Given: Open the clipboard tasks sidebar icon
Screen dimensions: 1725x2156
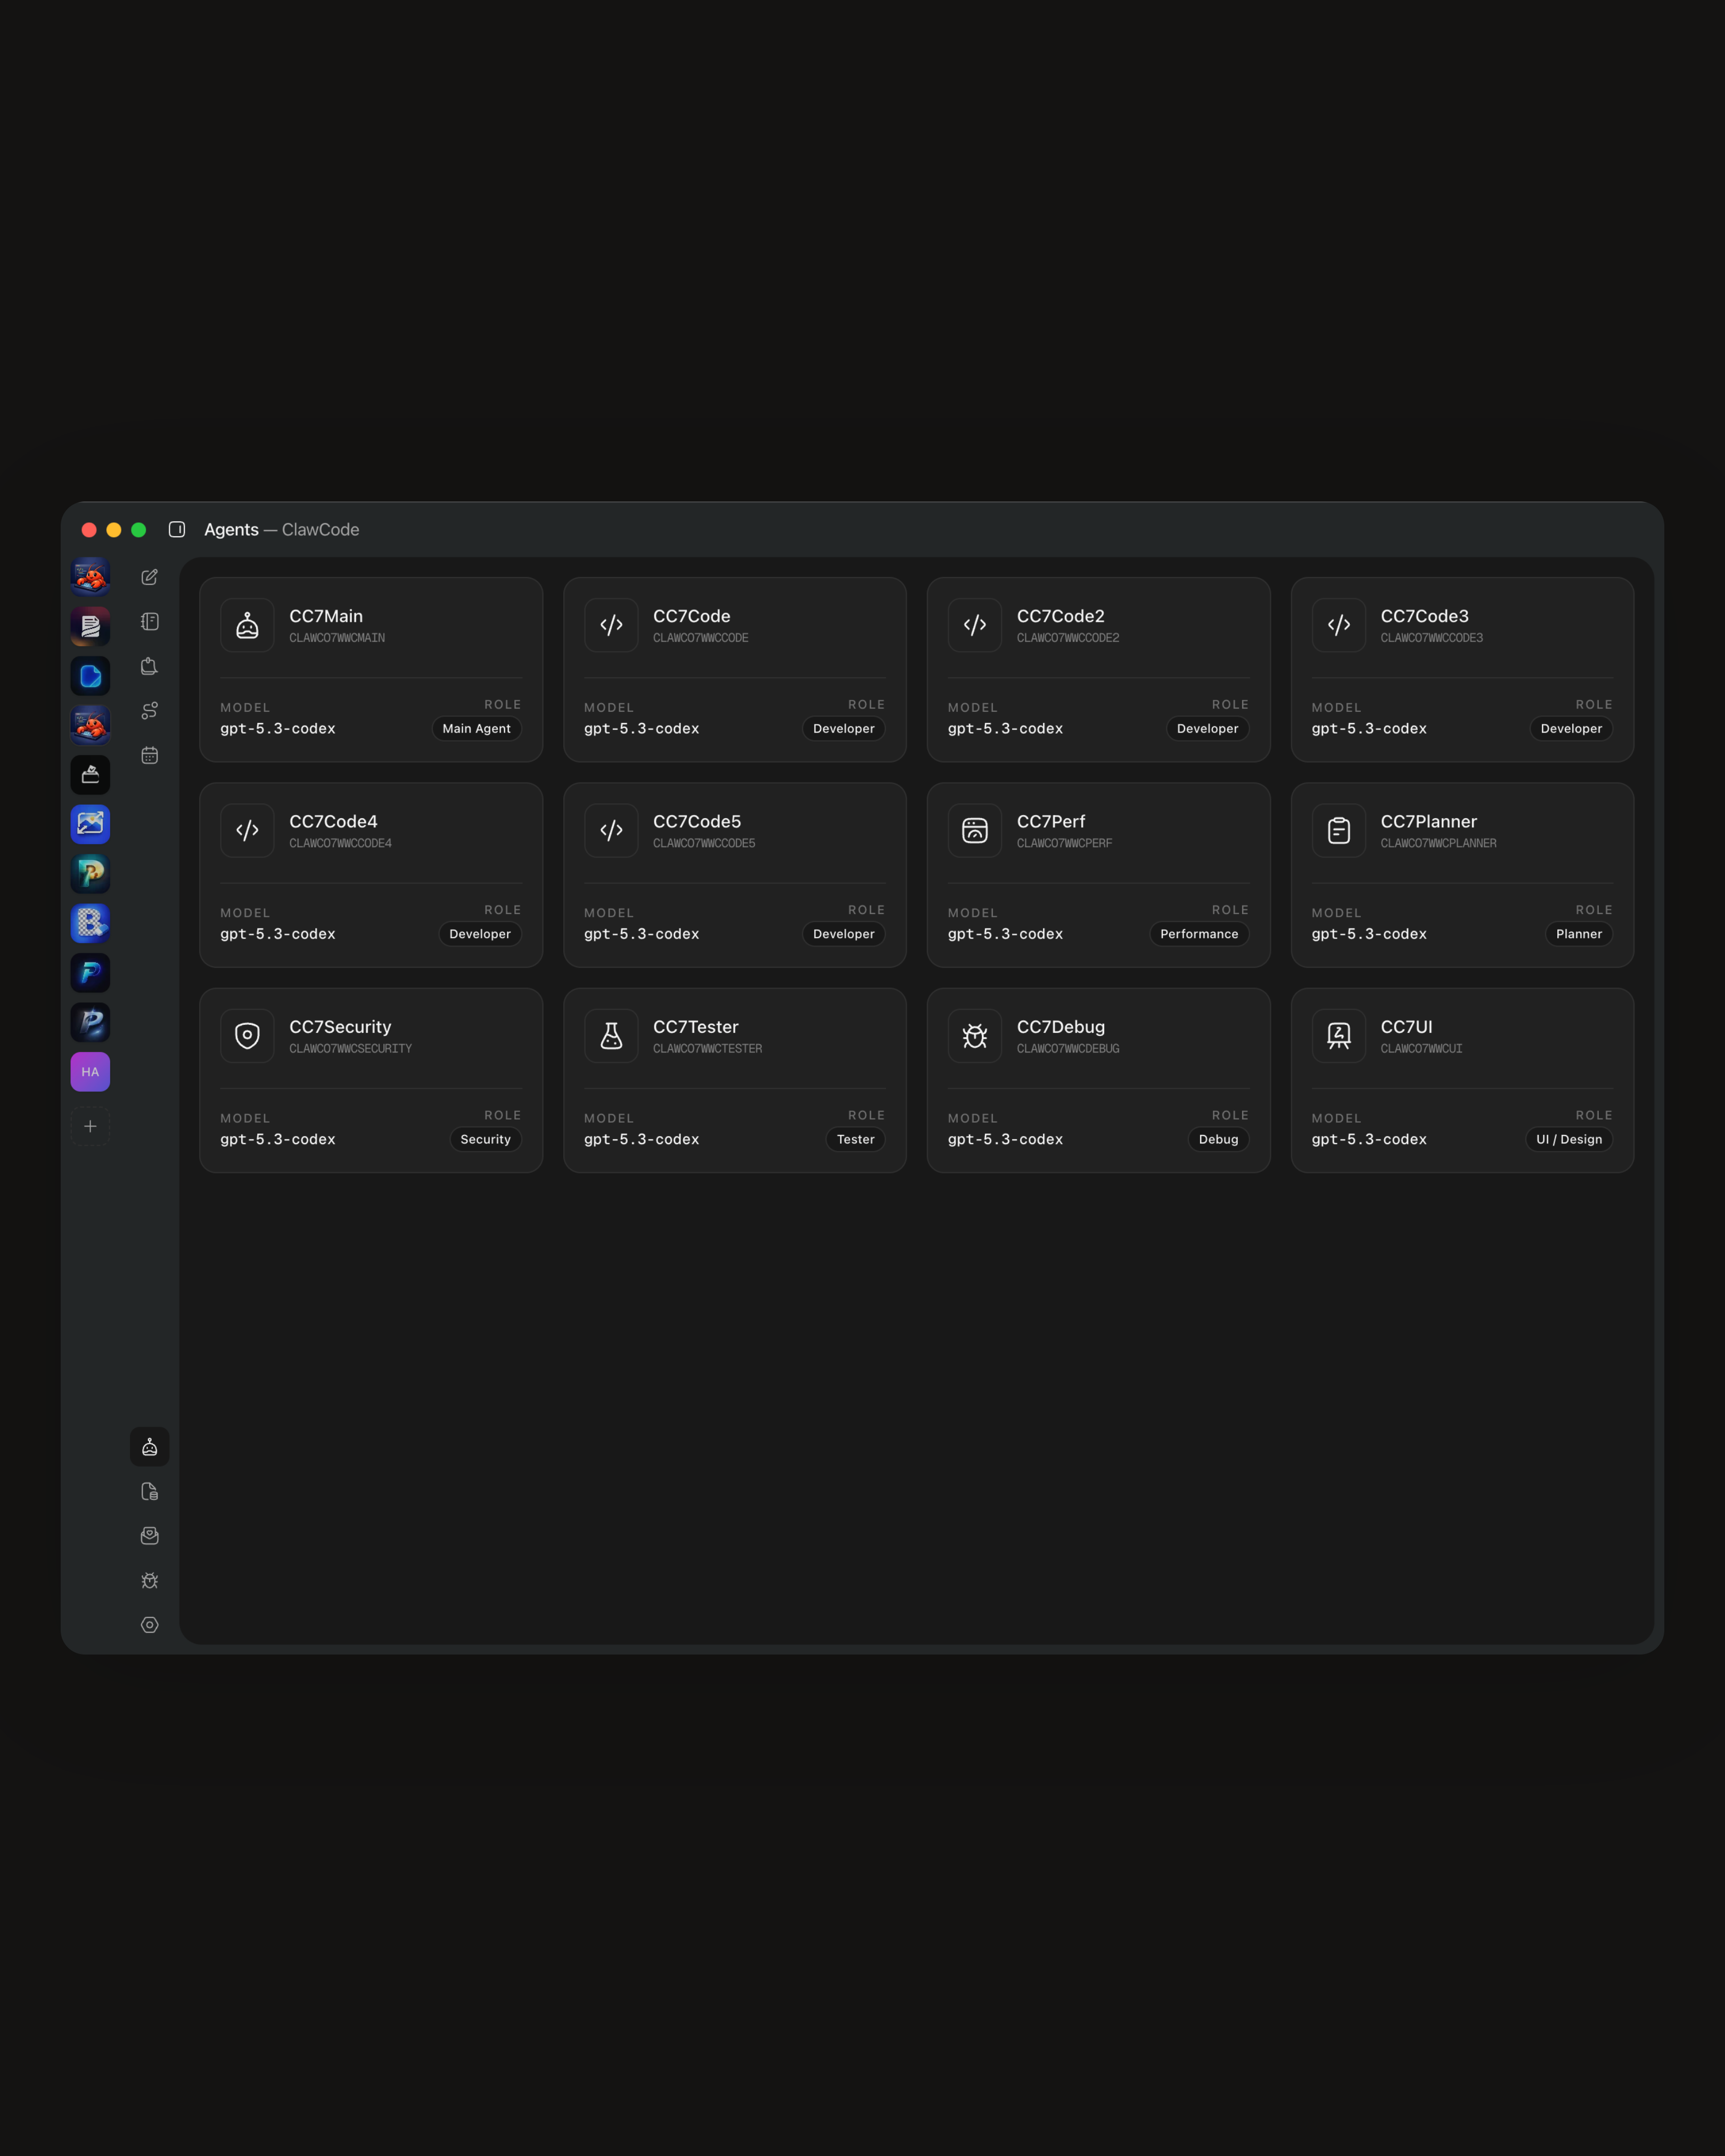Looking at the screenshot, I should tap(150, 666).
